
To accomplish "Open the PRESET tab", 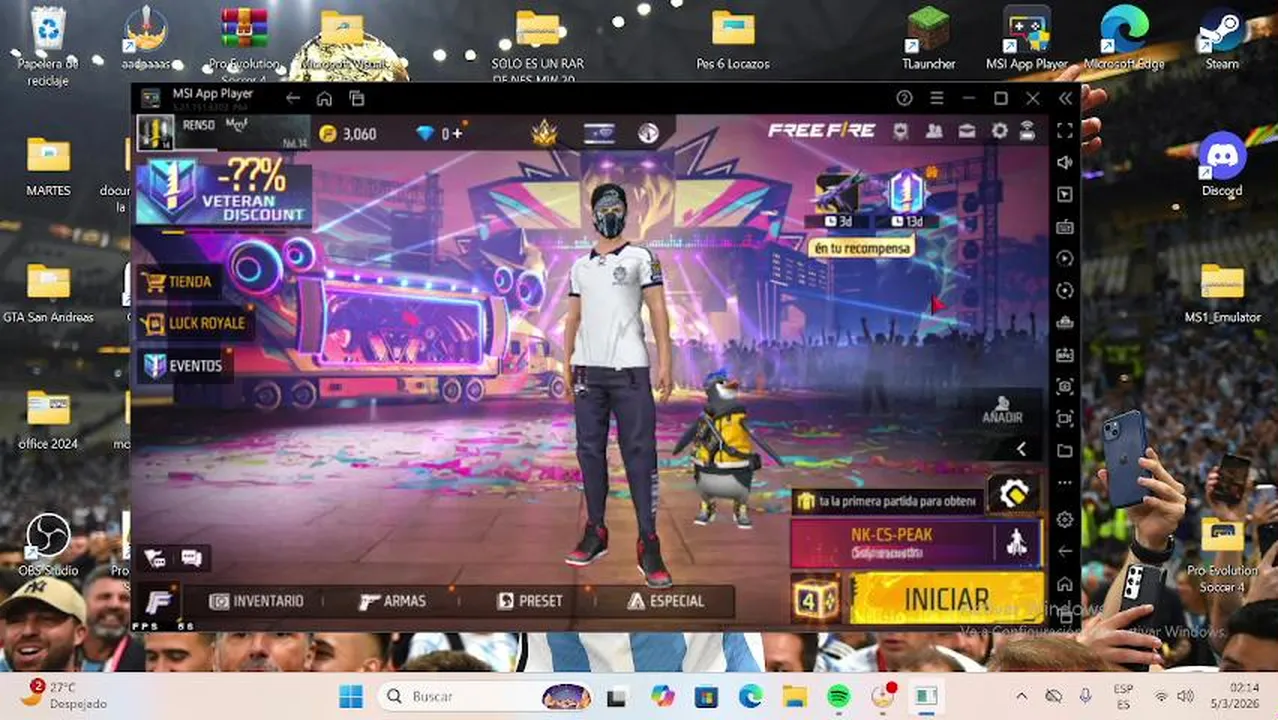I will [x=529, y=601].
